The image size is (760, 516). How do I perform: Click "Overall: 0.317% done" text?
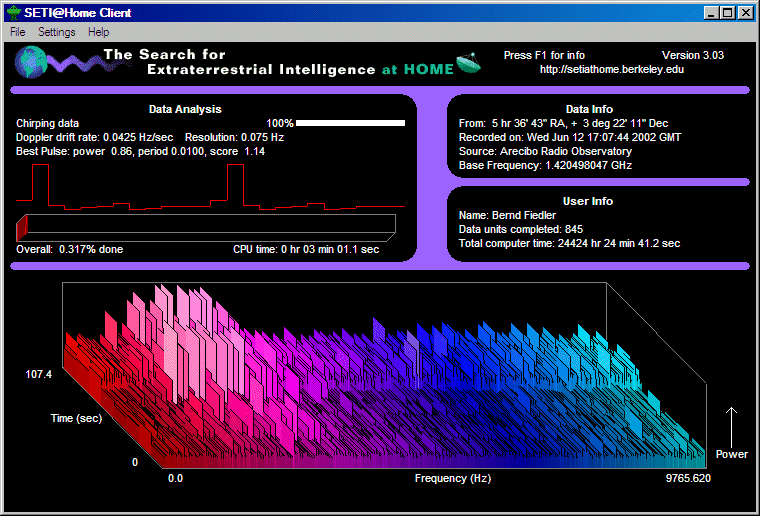[x=69, y=250]
